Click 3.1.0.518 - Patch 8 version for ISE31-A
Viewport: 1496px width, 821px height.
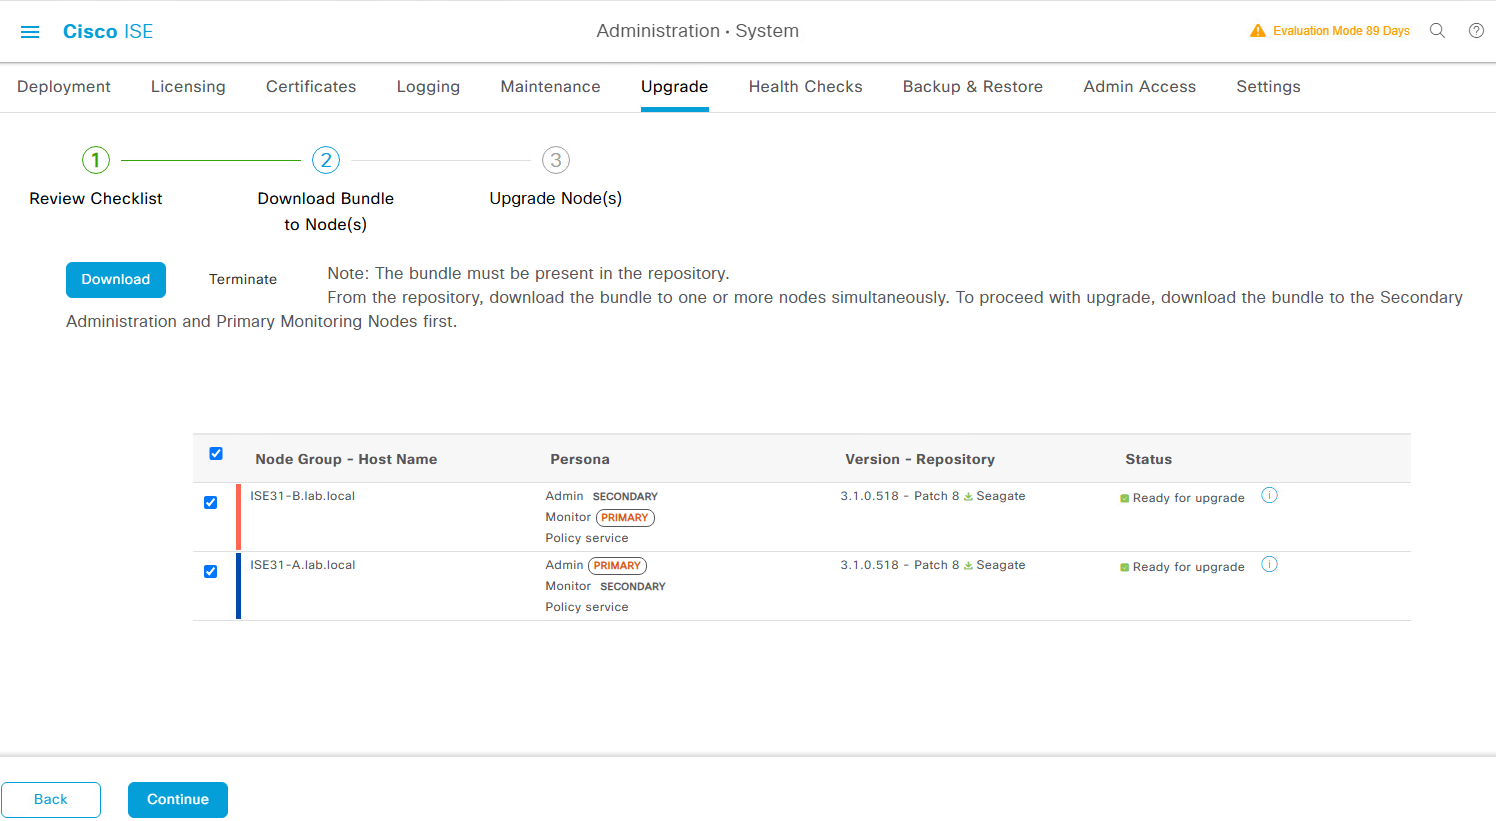pyautogui.click(x=900, y=565)
